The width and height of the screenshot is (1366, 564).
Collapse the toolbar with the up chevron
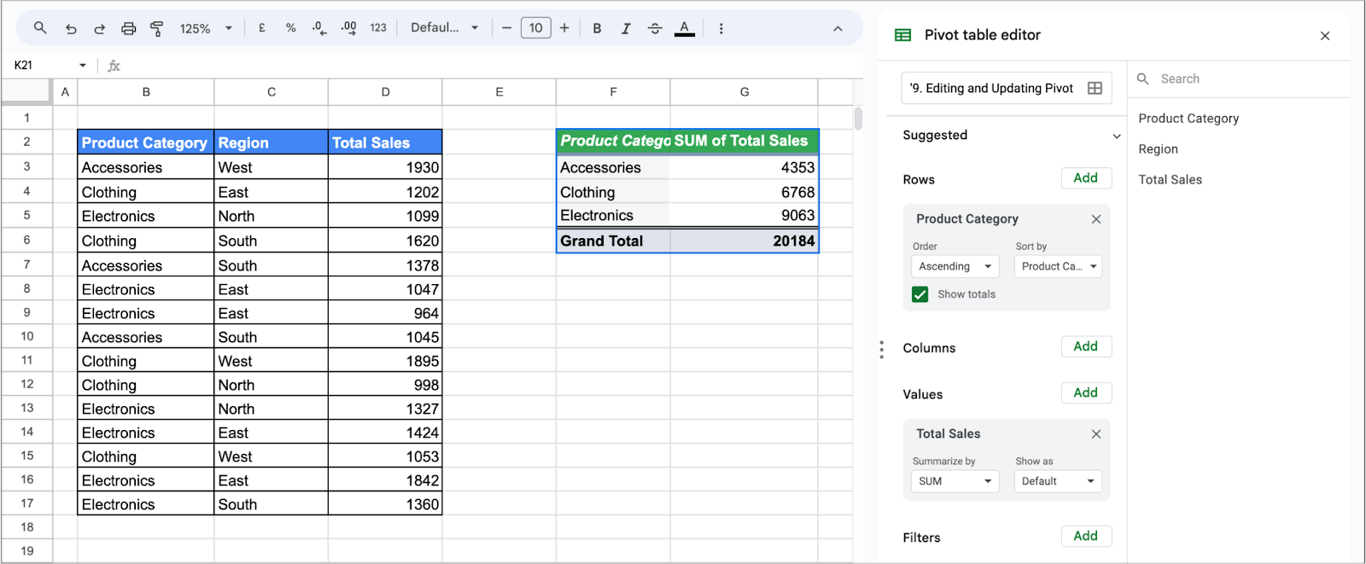838,28
